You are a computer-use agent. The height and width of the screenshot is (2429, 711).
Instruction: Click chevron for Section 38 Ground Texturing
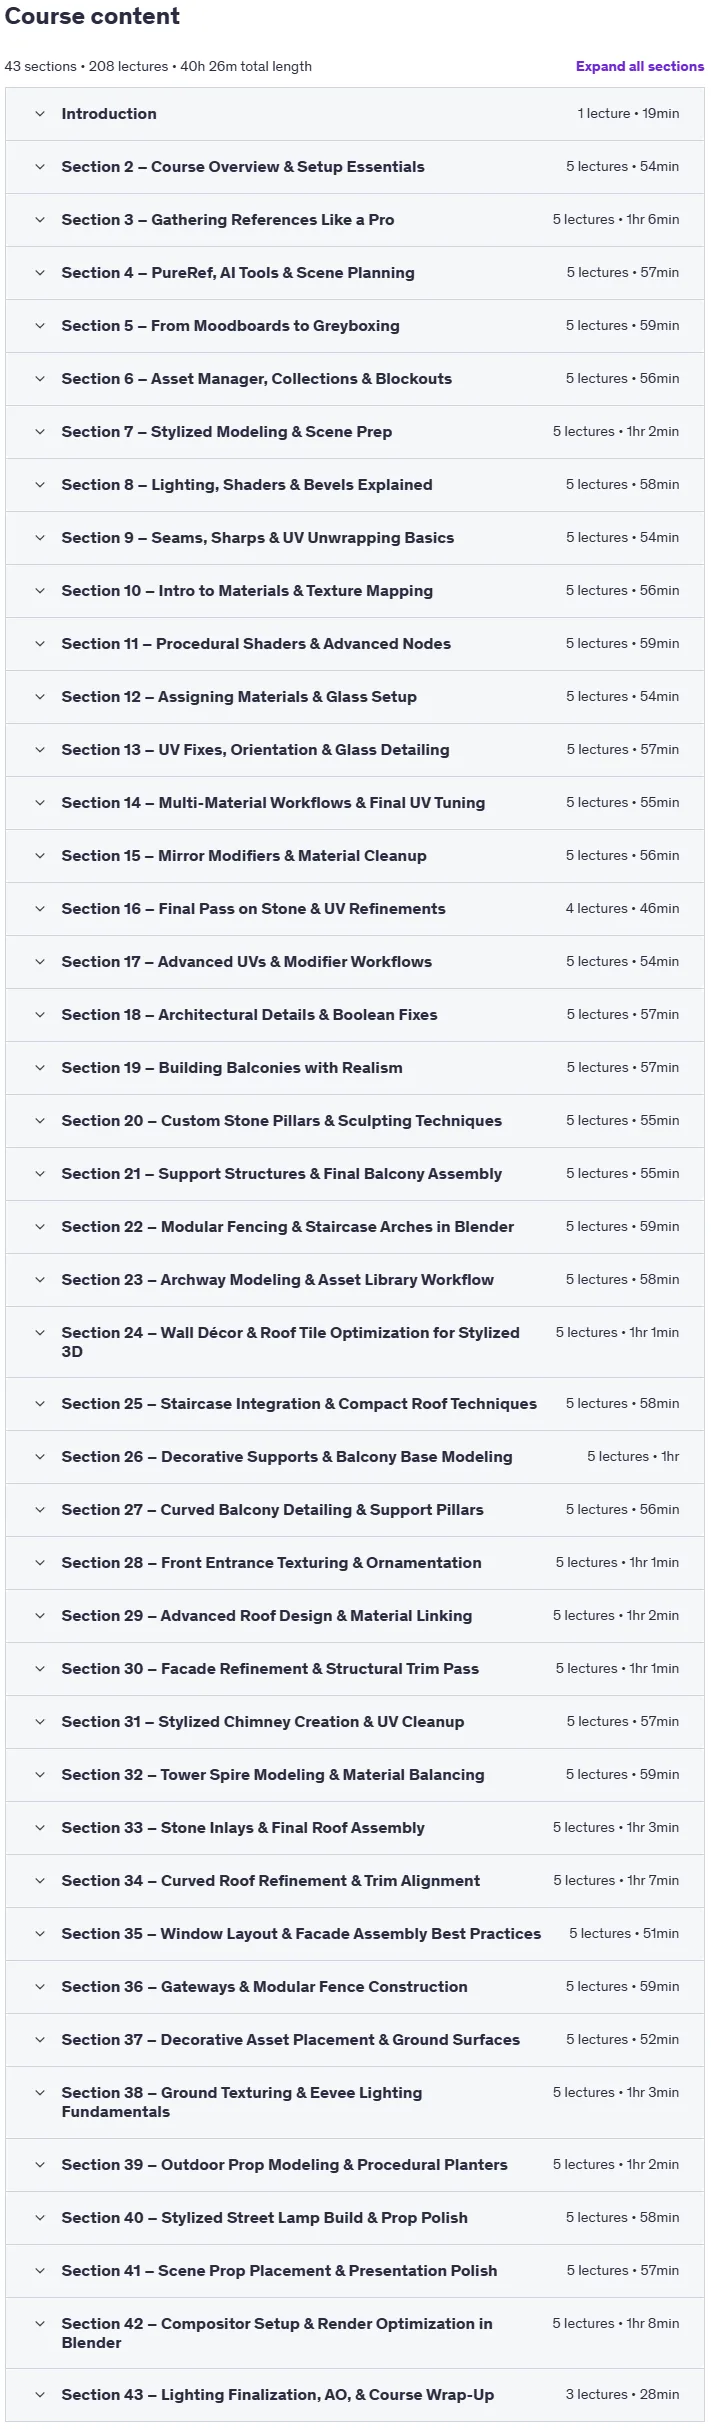pos(40,2093)
